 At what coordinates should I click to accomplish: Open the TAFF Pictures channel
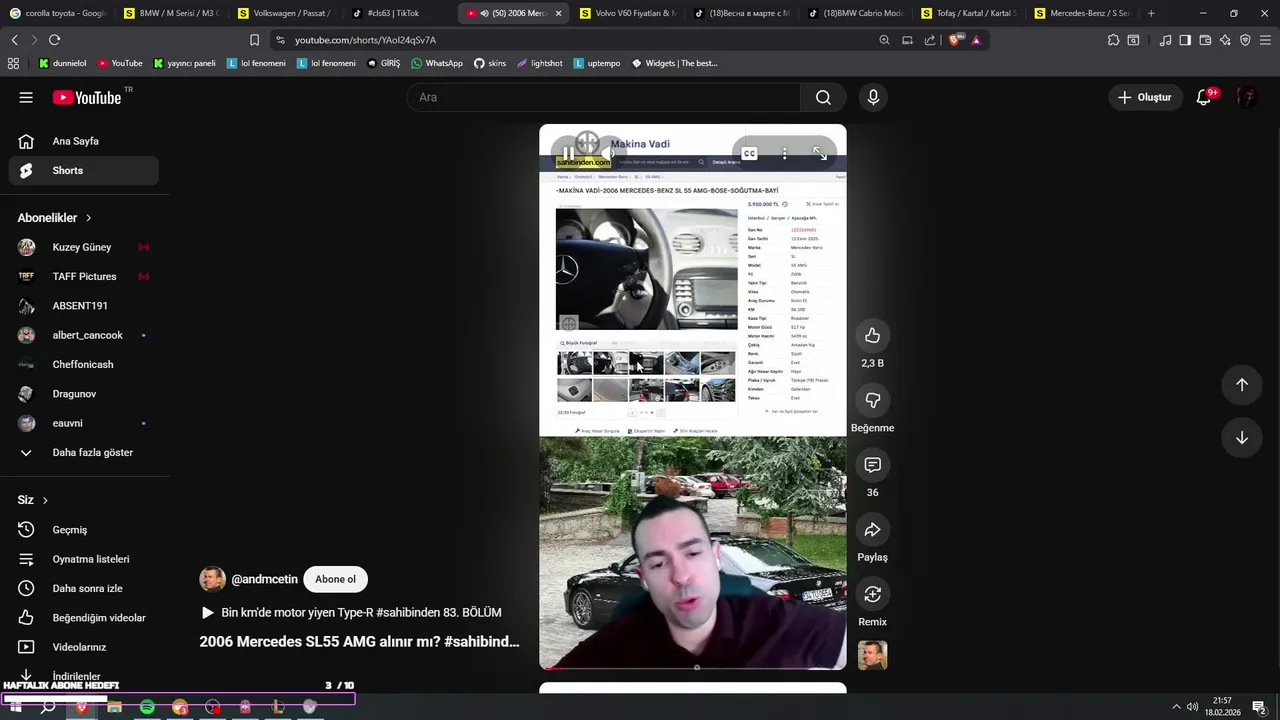84,276
